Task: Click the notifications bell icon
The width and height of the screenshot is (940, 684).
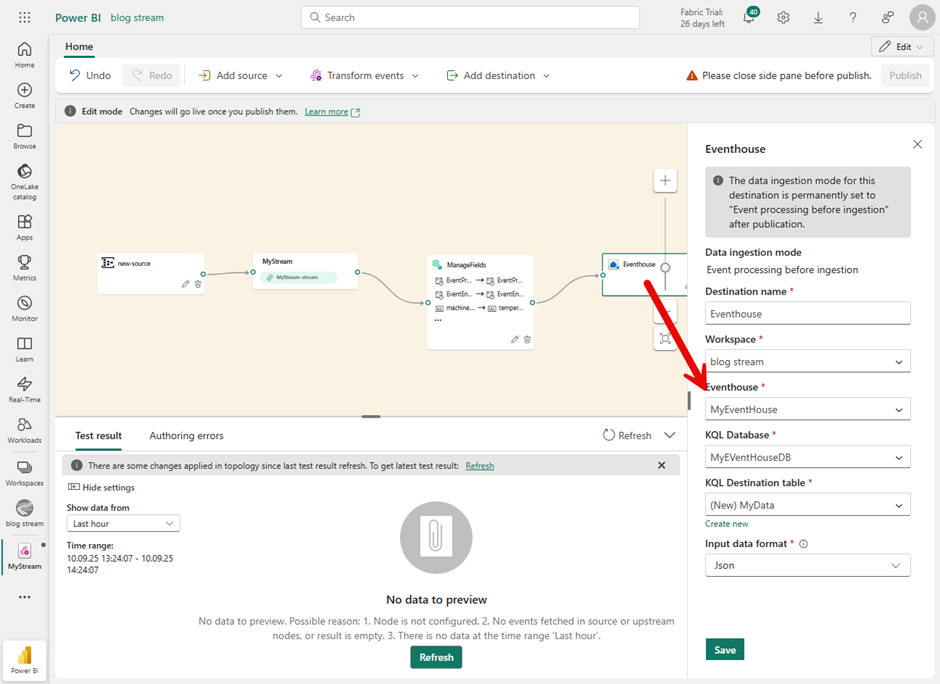Action: point(748,18)
